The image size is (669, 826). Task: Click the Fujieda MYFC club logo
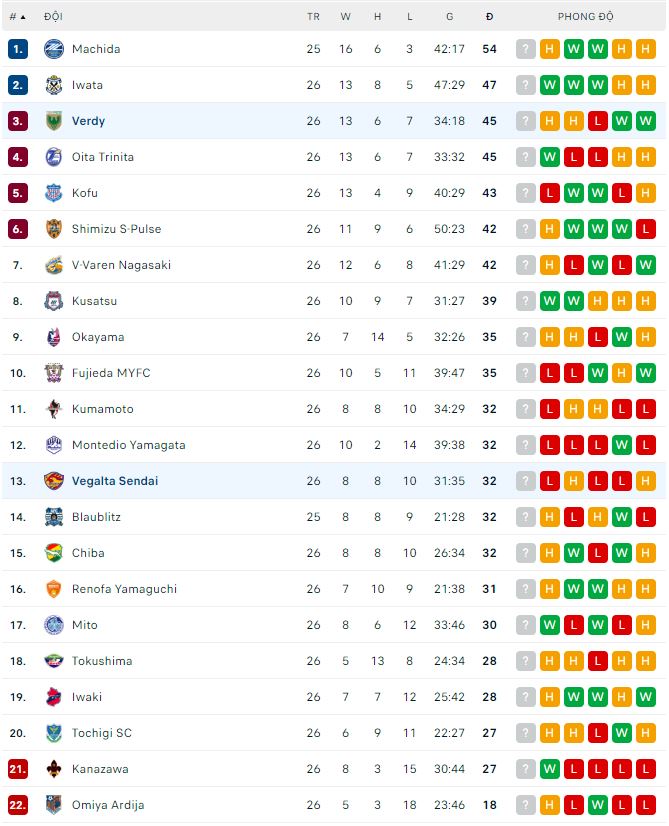tap(54, 373)
